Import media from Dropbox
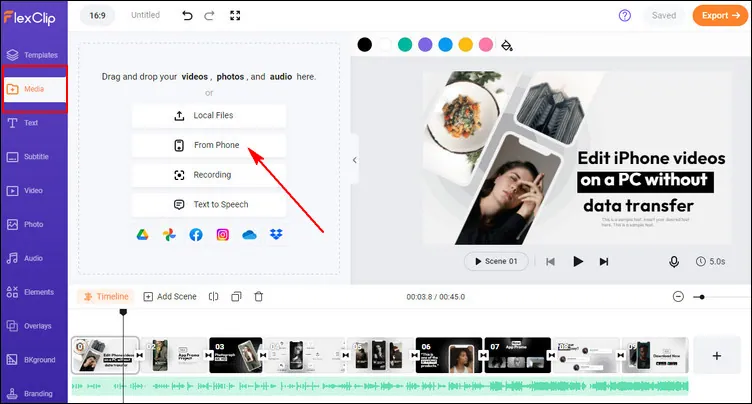 pos(276,235)
